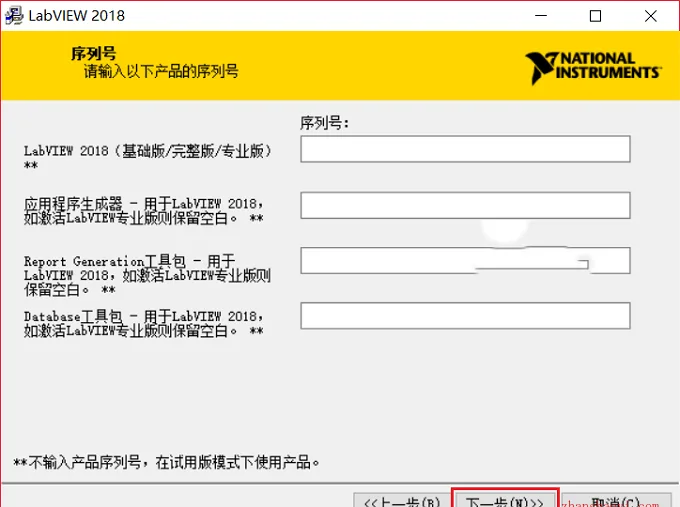Click the LabVIEW 2018 window title text
Viewport: 680px width, 507px height.
[x=77, y=16]
